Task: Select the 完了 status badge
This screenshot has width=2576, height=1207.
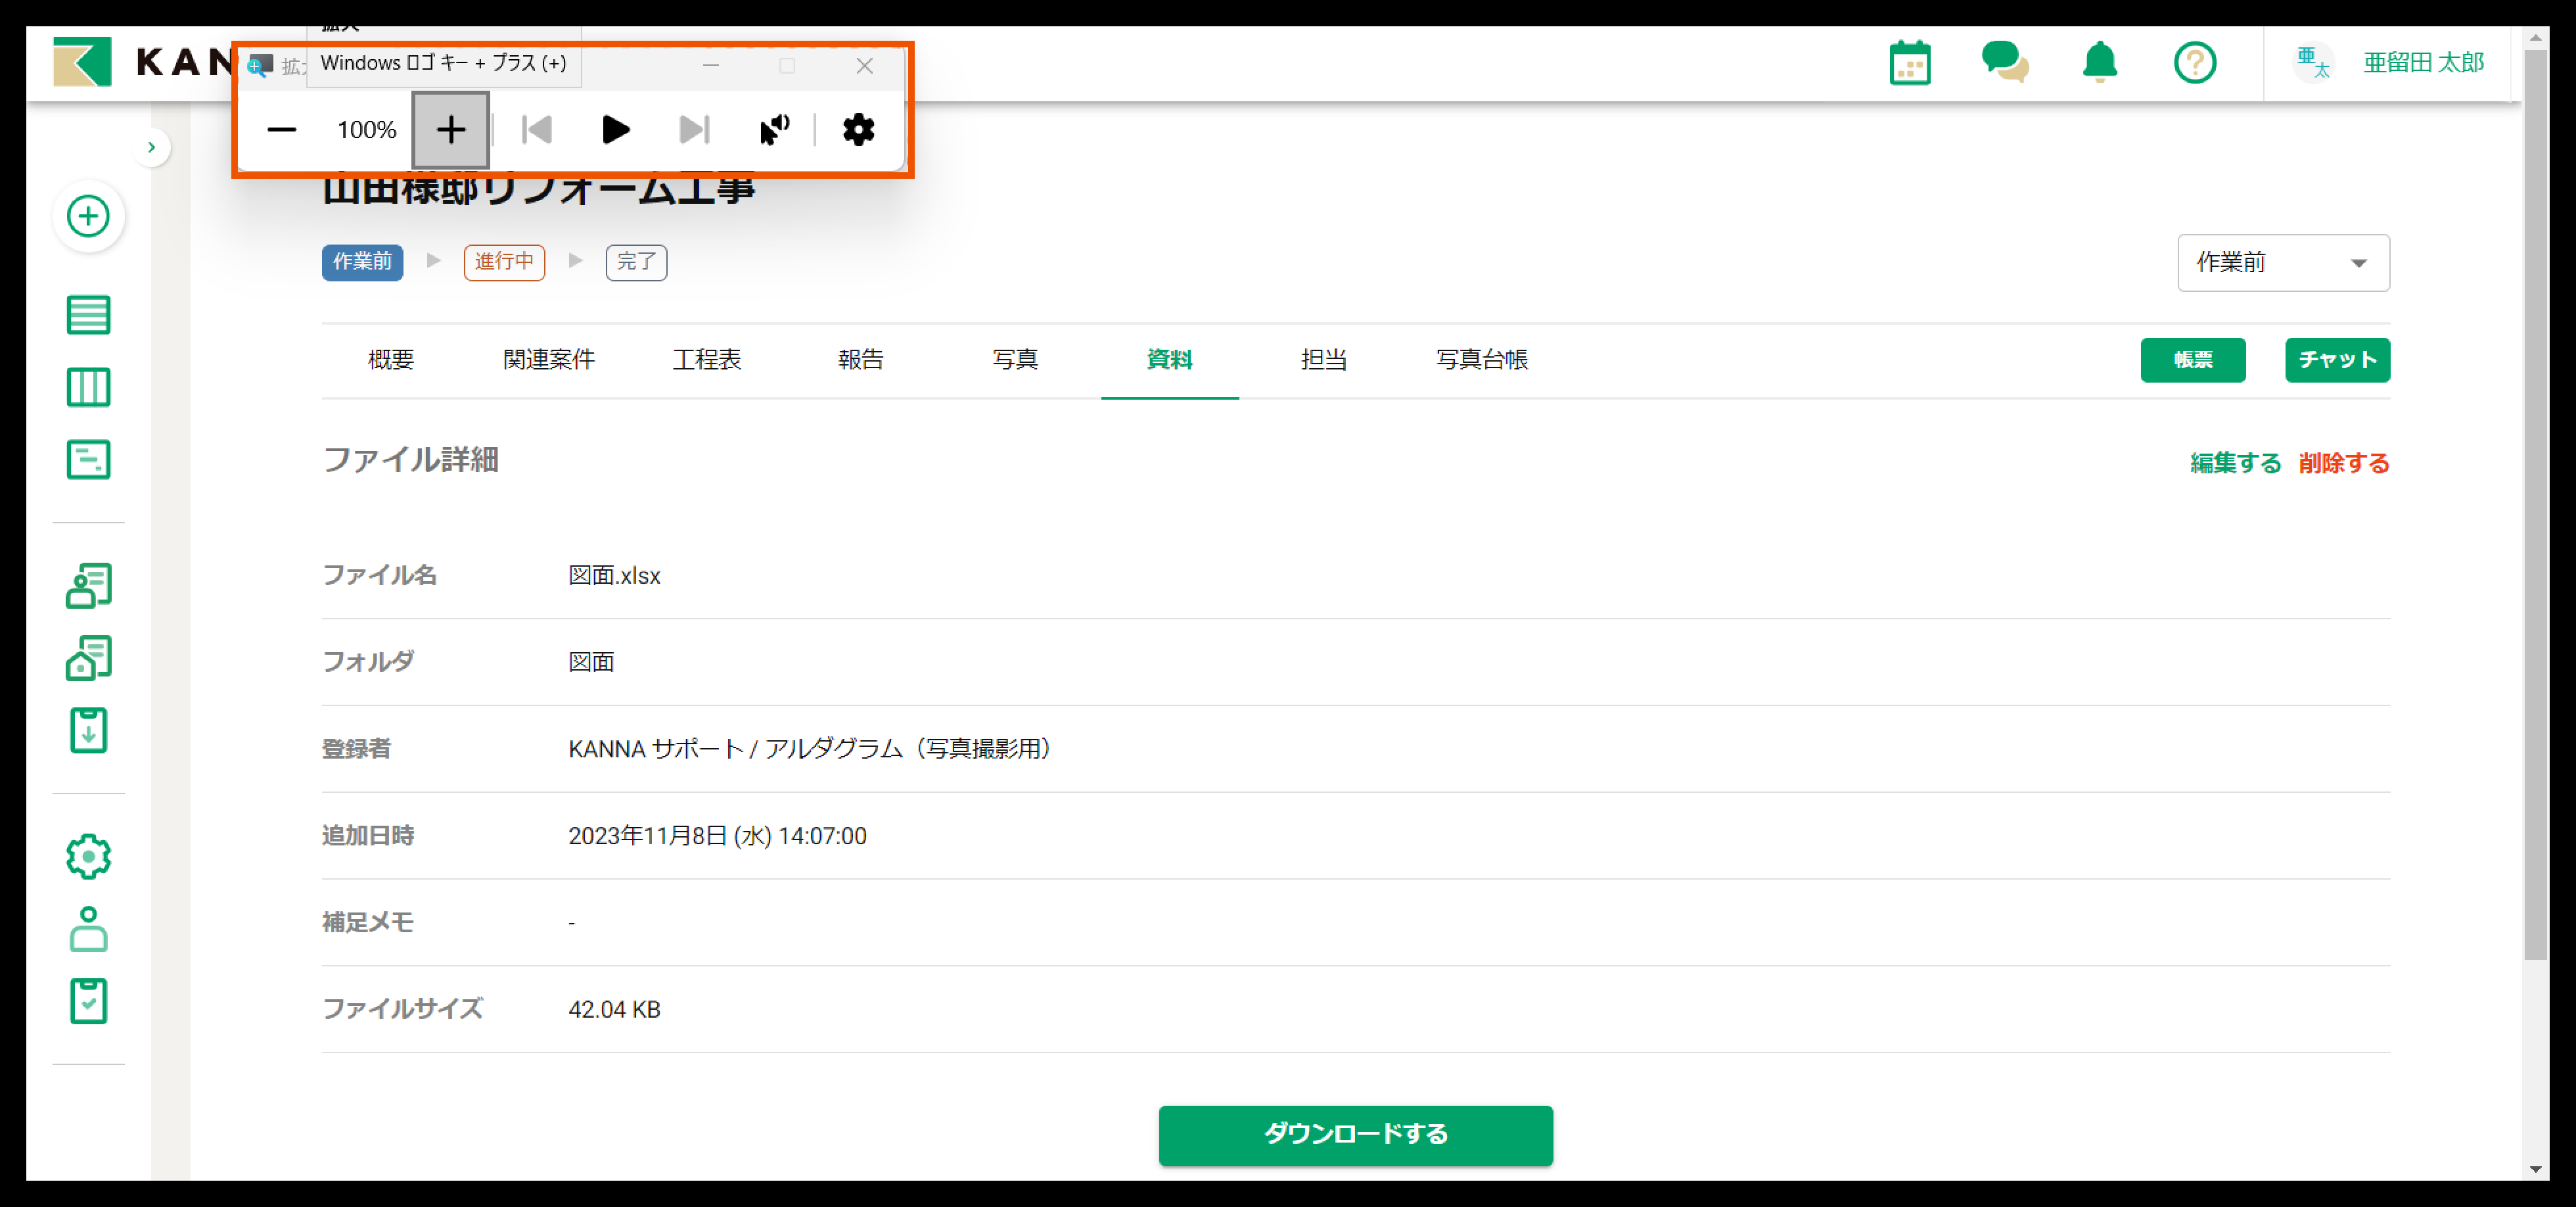Action: click(636, 262)
